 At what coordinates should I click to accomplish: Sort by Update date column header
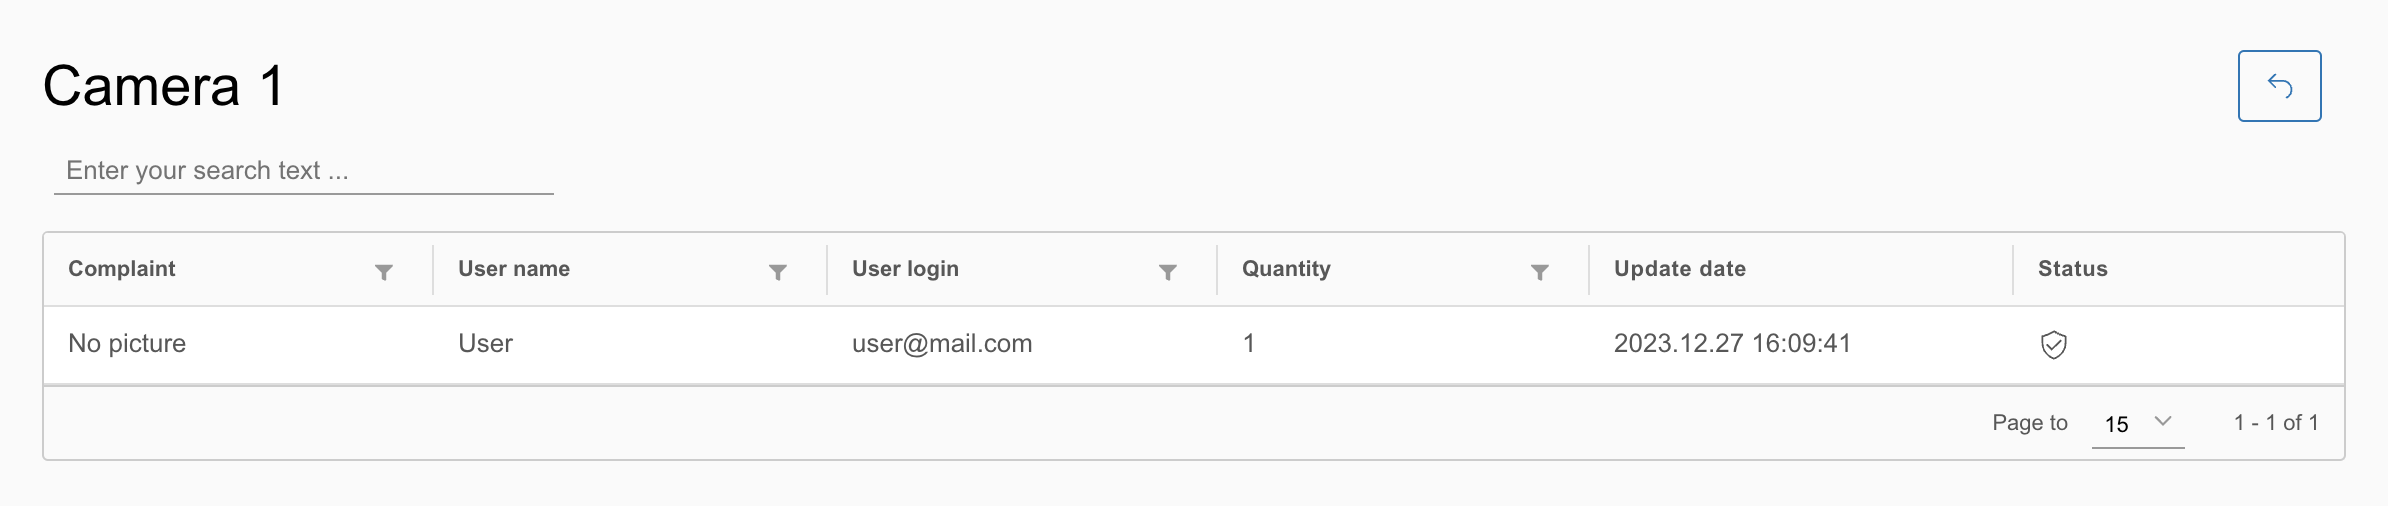click(x=1680, y=269)
